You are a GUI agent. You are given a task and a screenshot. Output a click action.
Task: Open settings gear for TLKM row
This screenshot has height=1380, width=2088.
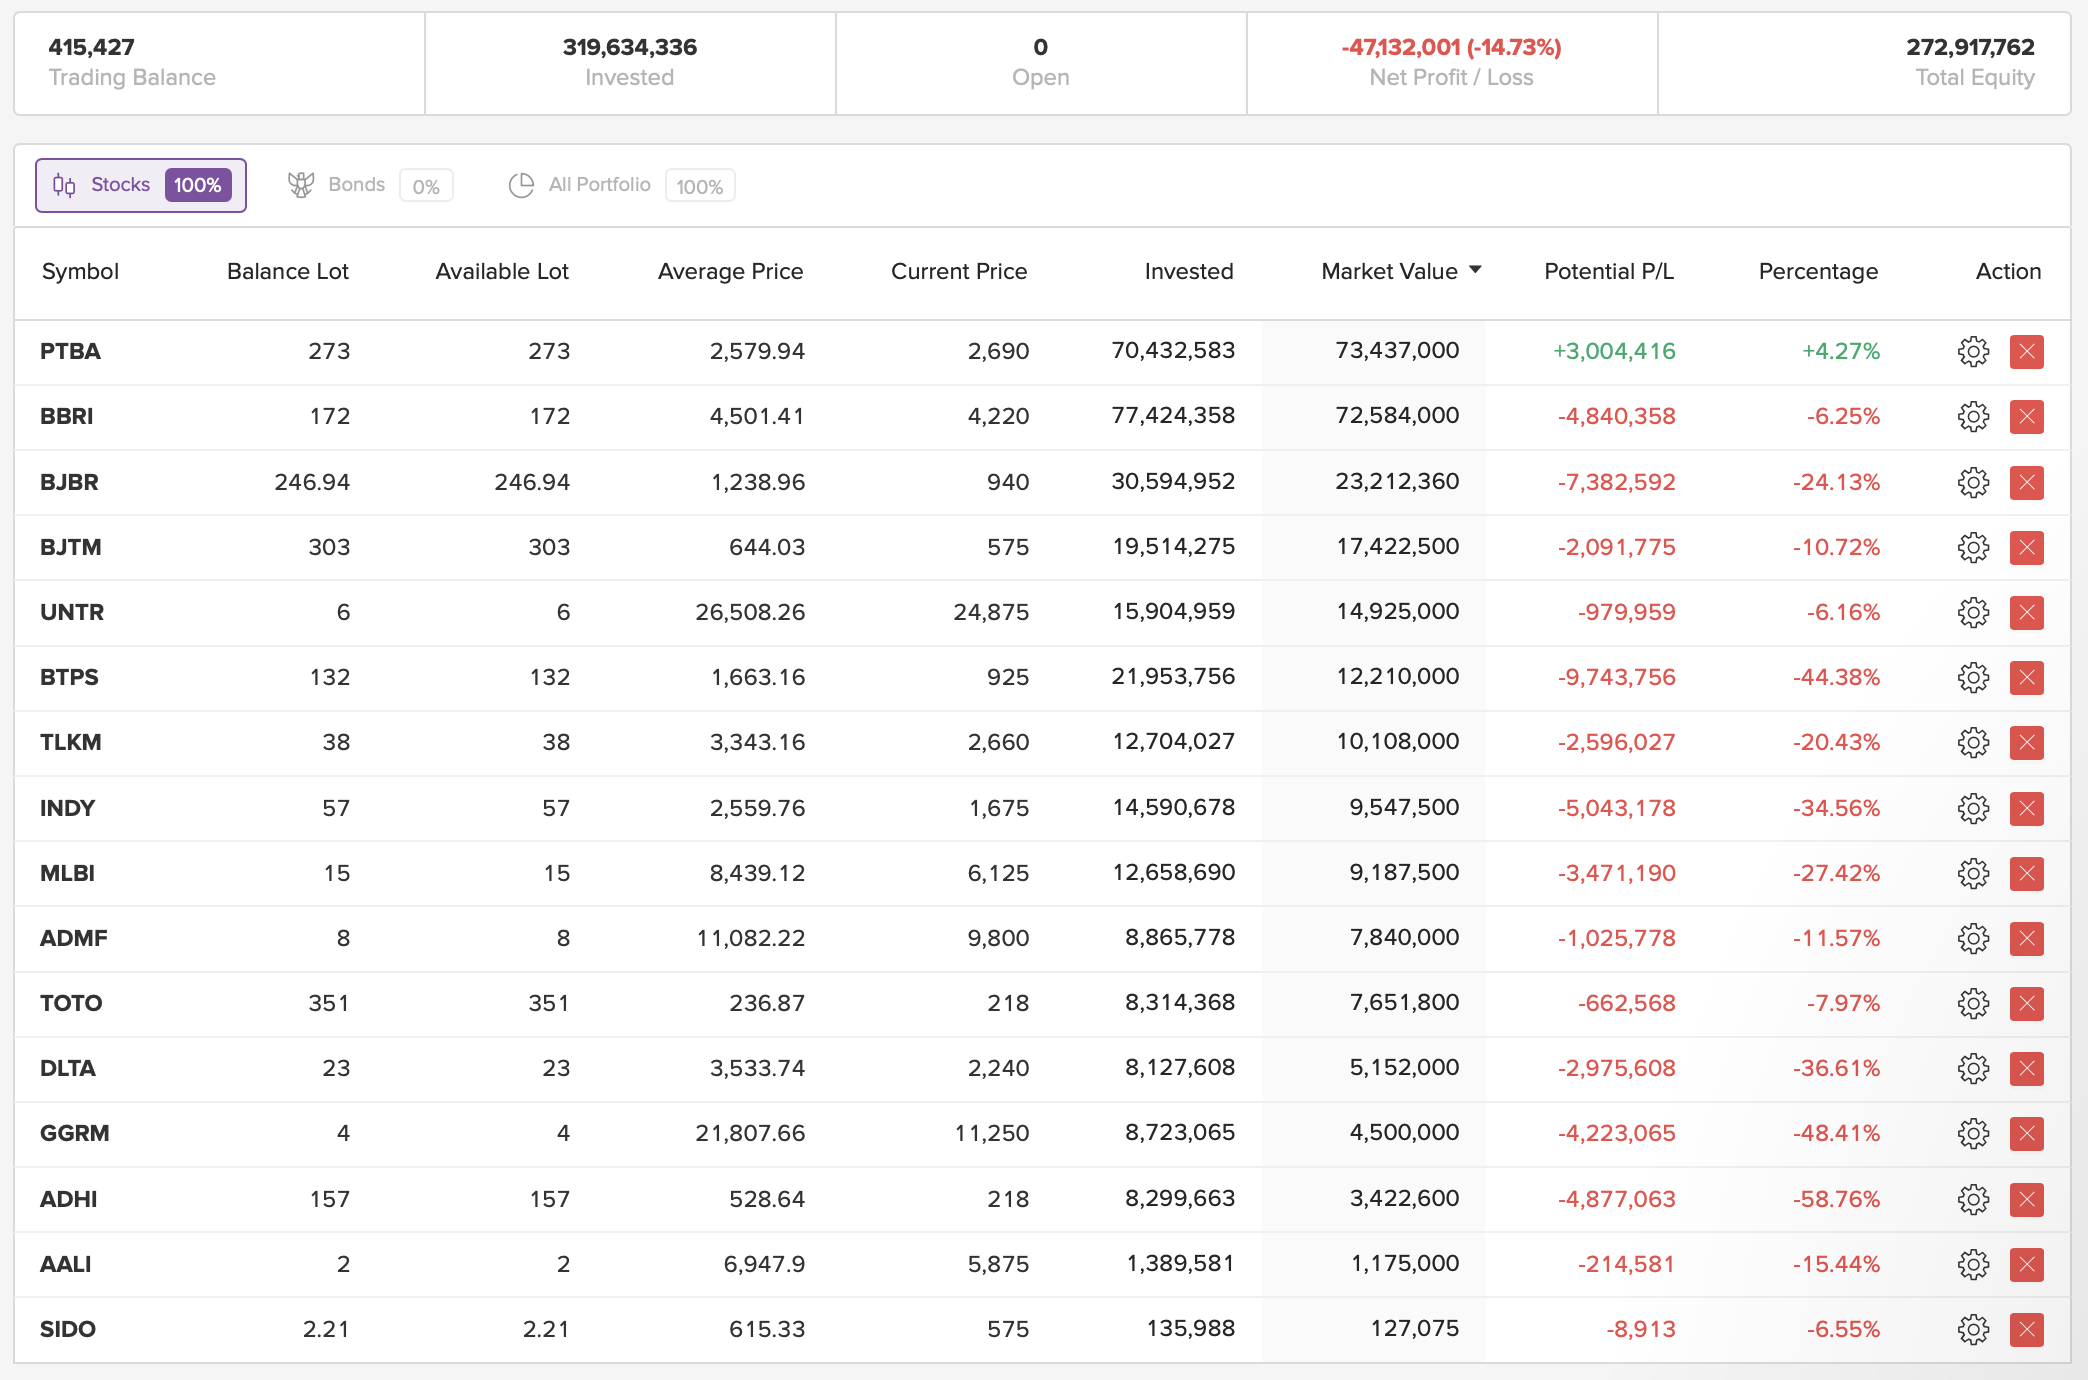click(x=1973, y=742)
